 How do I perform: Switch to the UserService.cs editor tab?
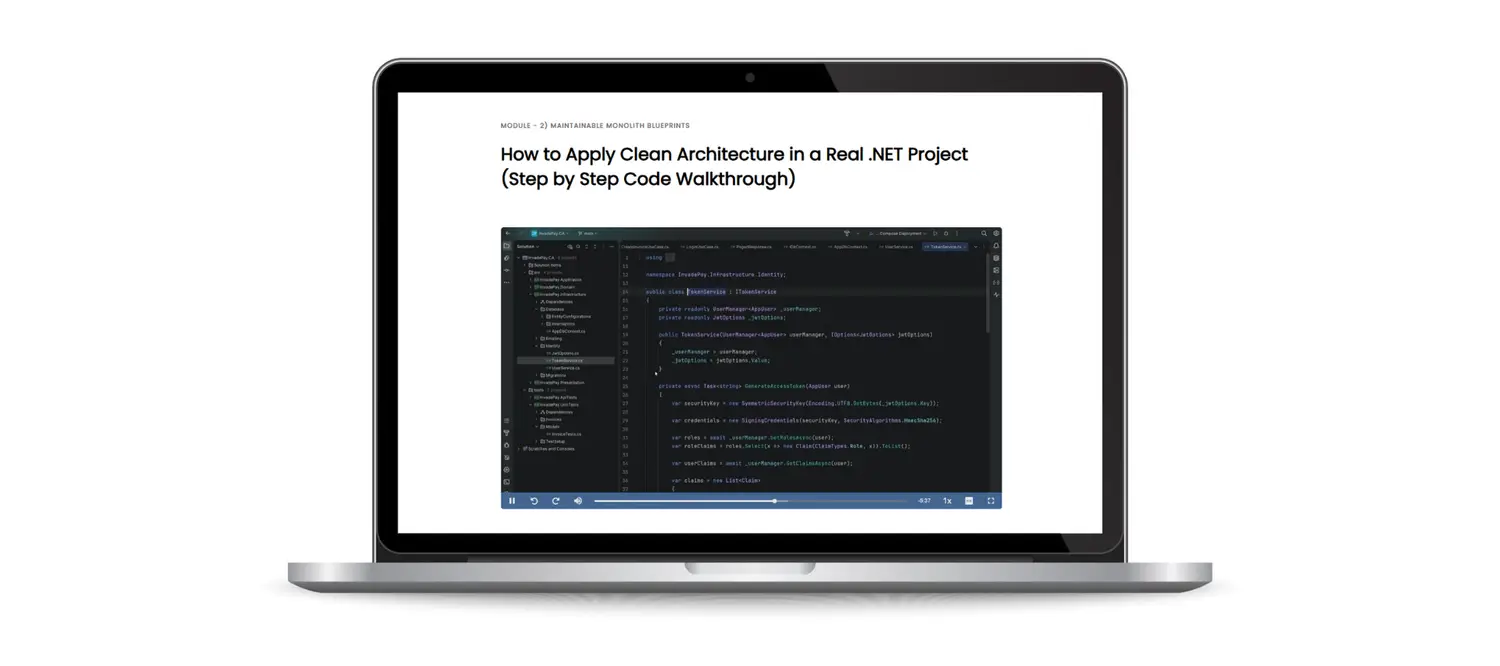pyautogui.click(x=896, y=246)
